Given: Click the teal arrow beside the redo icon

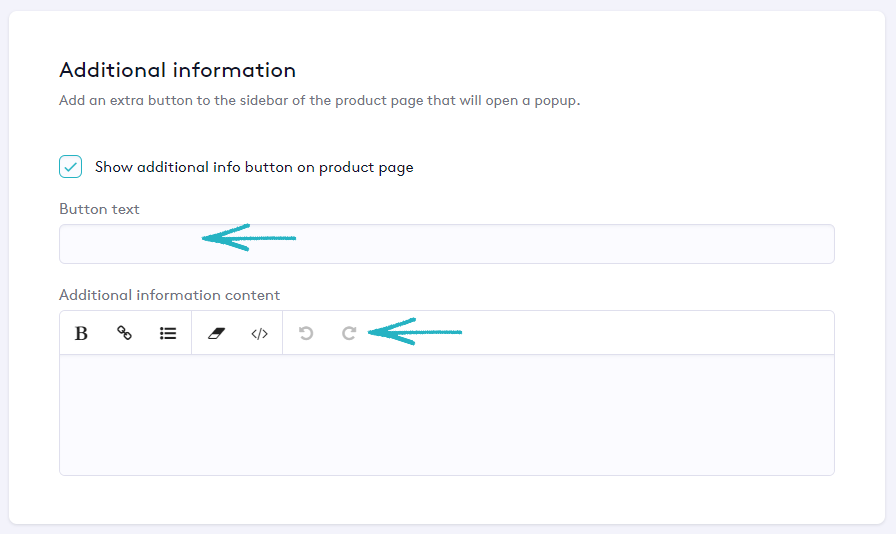Looking at the screenshot, I should (414, 332).
